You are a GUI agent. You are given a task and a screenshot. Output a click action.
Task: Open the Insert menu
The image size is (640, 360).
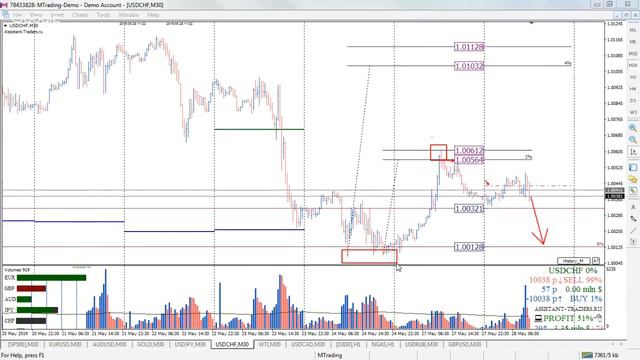click(57, 15)
